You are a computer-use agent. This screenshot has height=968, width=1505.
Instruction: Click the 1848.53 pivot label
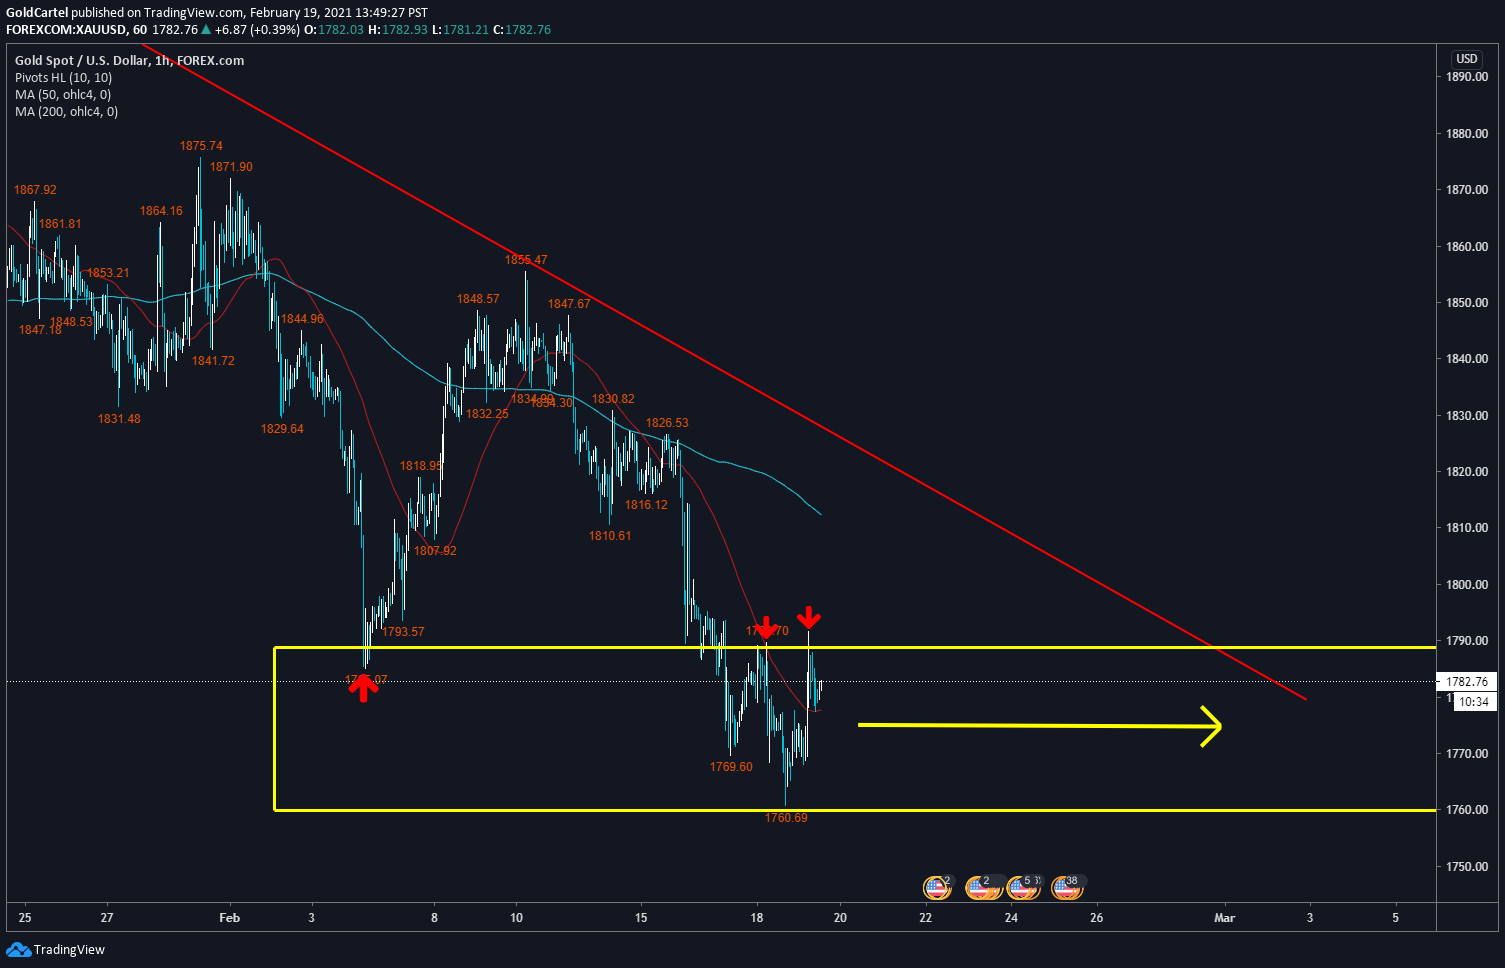tap(71, 322)
